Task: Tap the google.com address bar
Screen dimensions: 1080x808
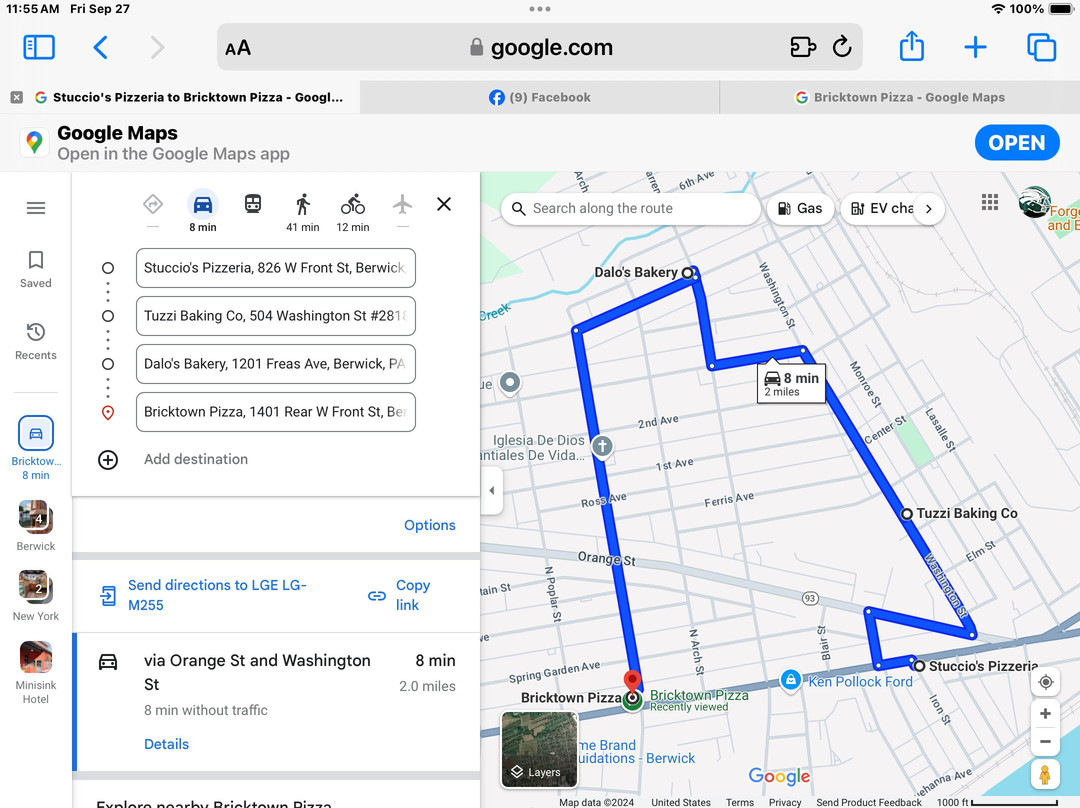Action: coord(540,47)
